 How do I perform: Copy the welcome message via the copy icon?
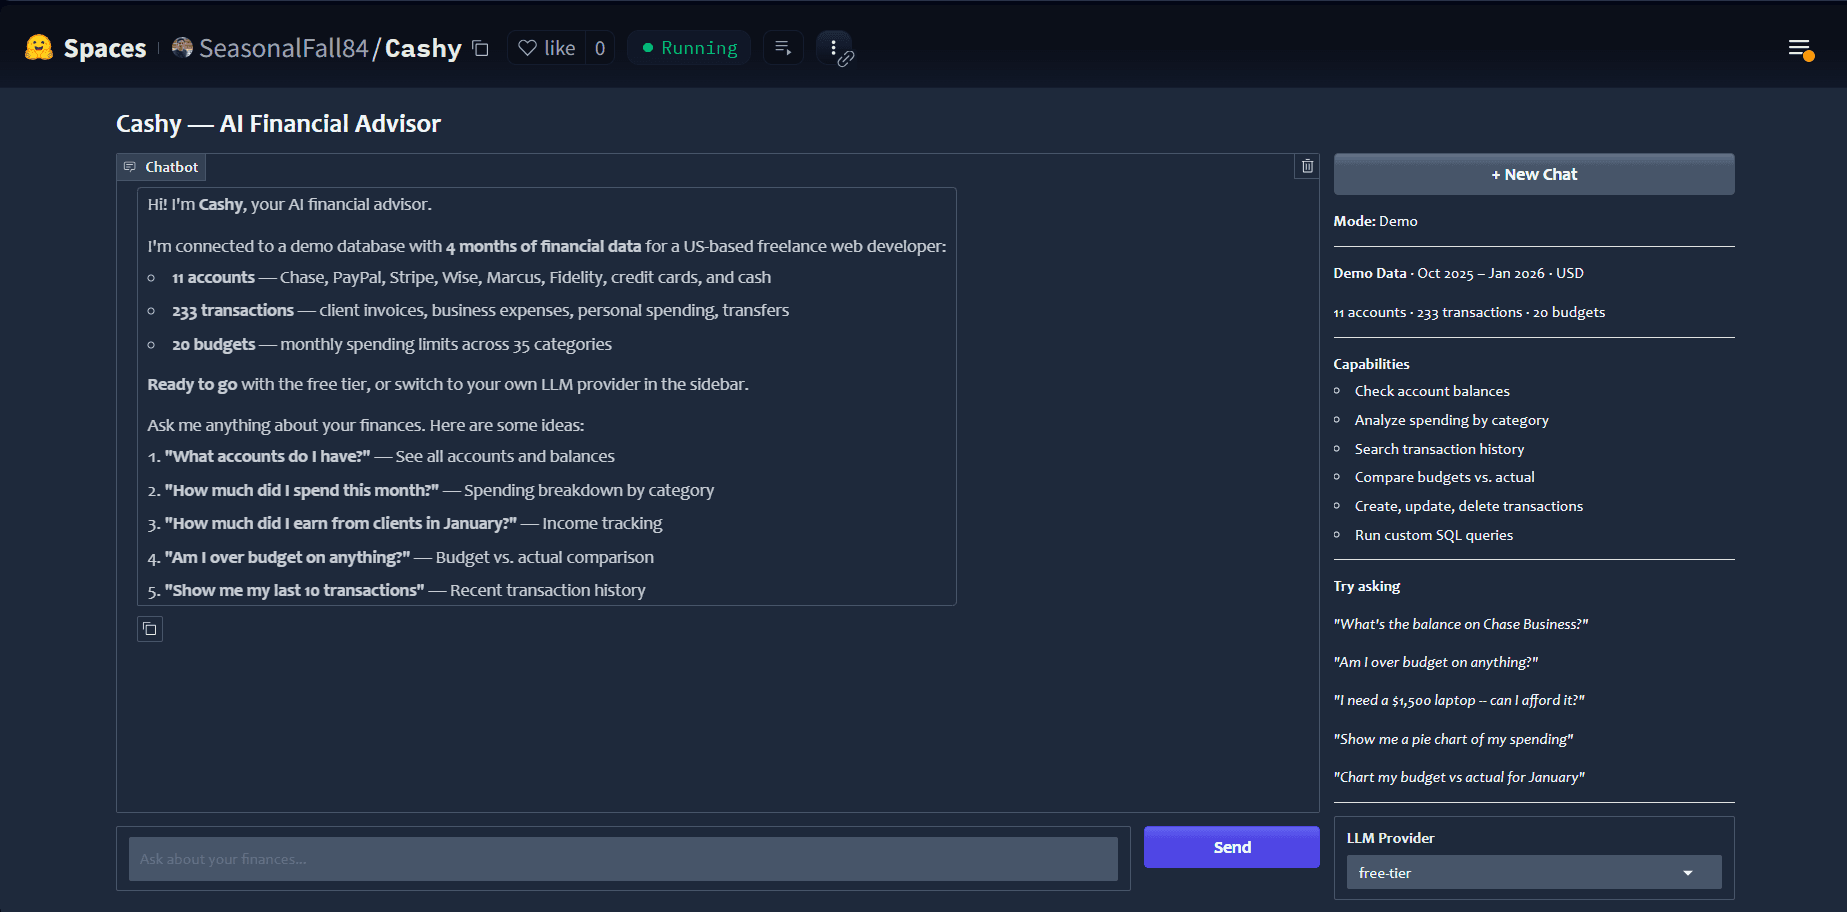(150, 629)
